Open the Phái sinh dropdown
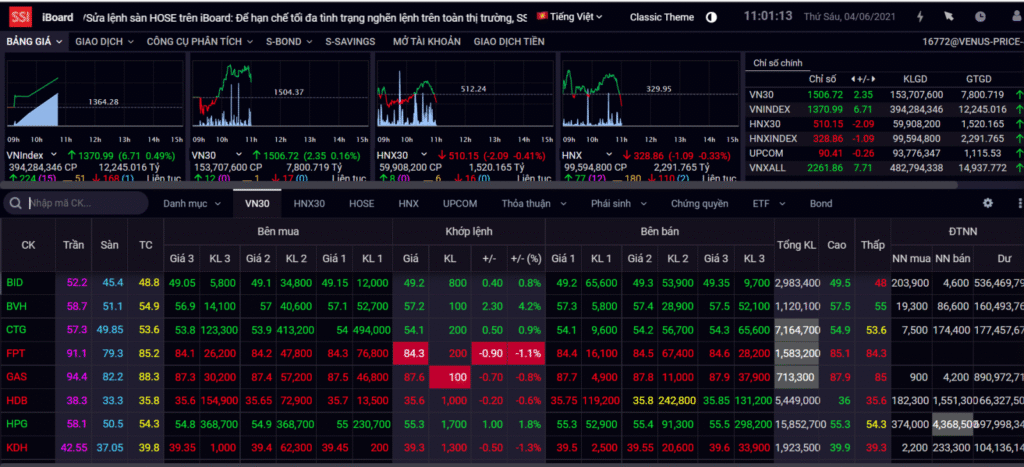 click(x=614, y=203)
